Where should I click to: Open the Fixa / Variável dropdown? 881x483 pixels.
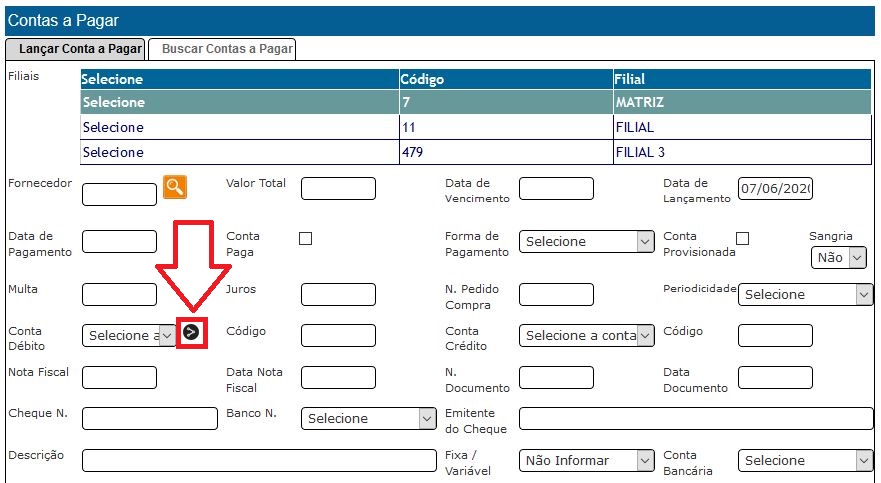click(587, 461)
